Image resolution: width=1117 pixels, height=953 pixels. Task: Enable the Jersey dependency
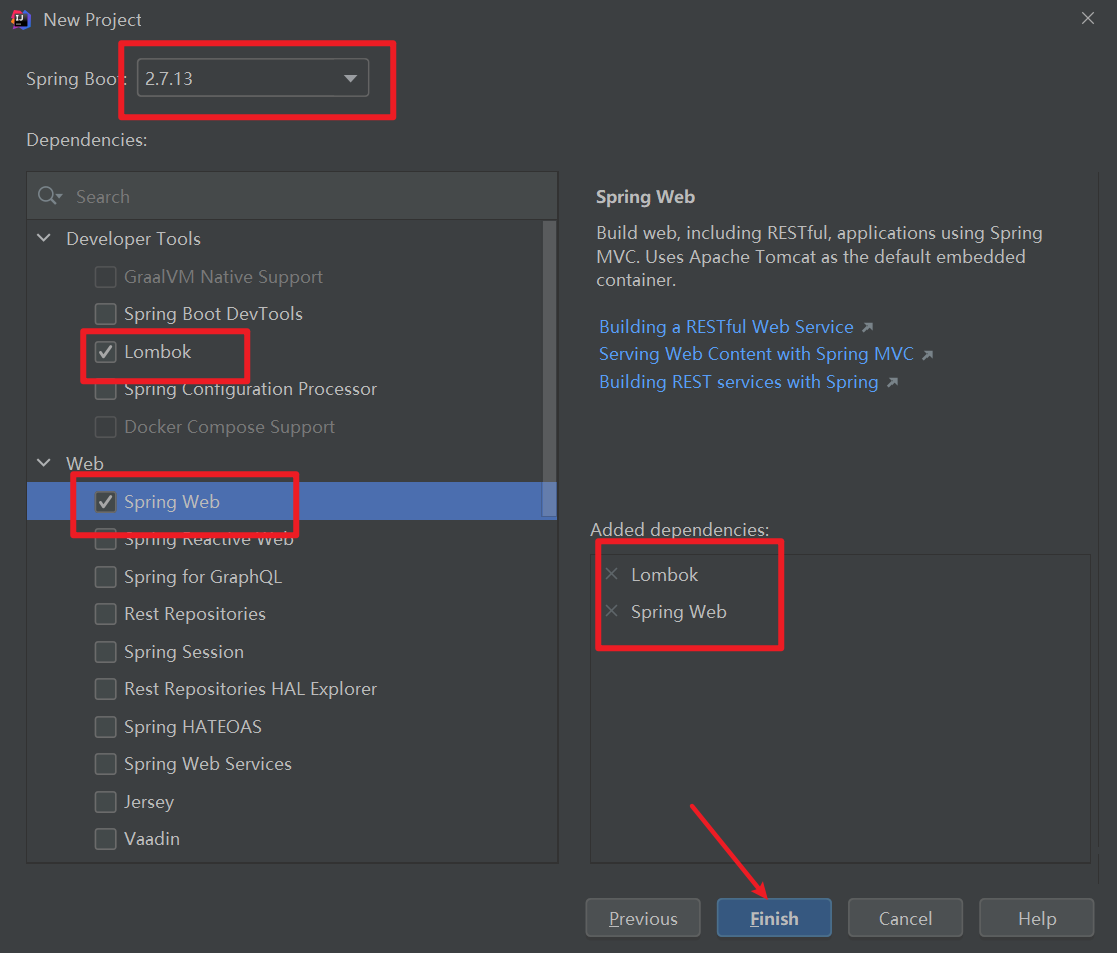[x=105, y=802]
